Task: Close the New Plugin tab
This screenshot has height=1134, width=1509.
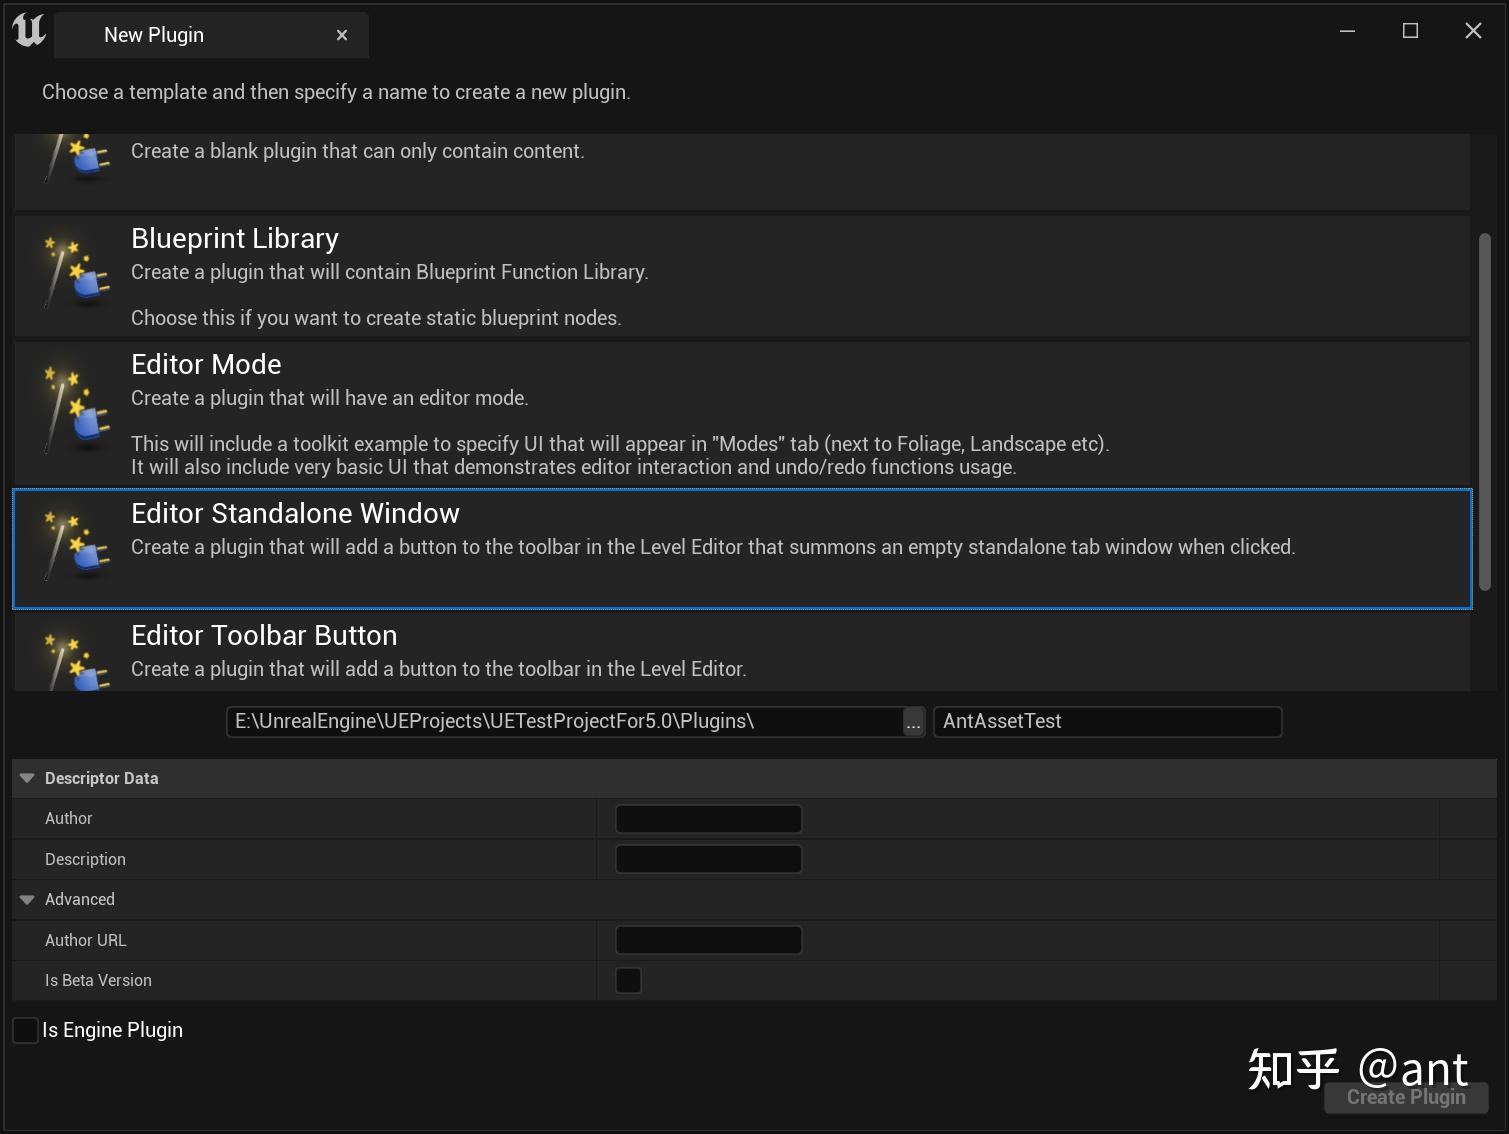Action: (x=341, y=34)
